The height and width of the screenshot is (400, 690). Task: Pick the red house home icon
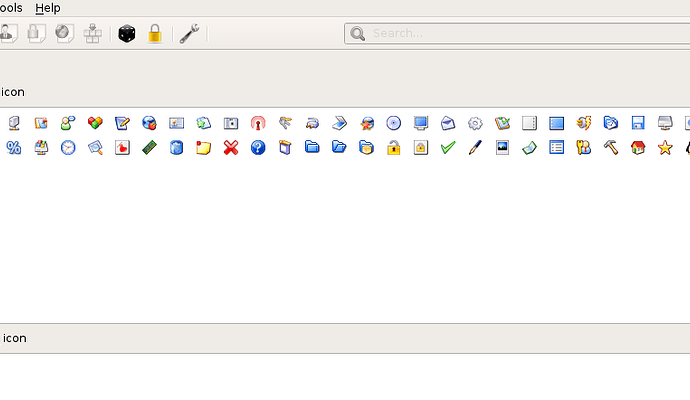tap(638, 148)
